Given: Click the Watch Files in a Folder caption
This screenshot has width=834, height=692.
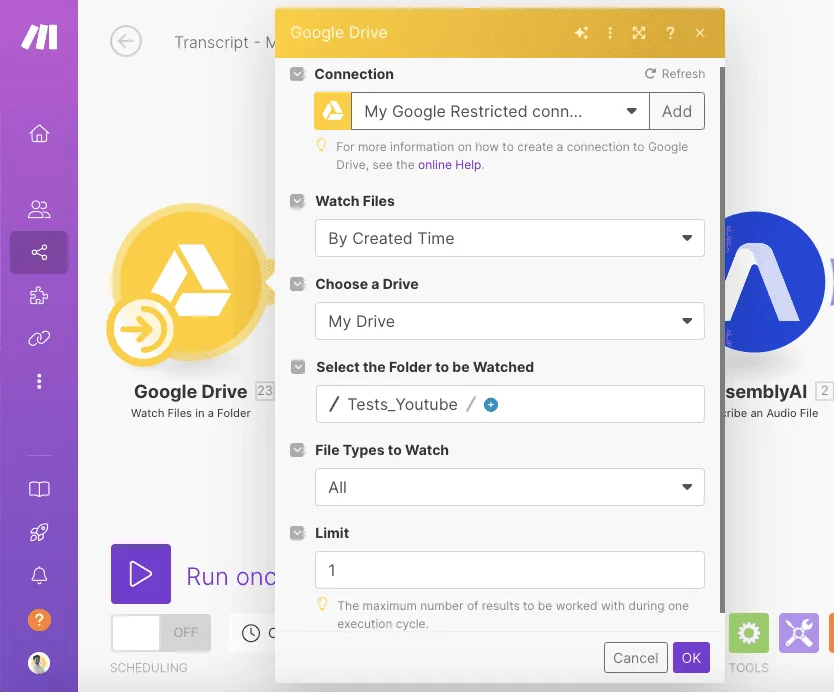Looking at the screenshot, I should (x=190, y=413).
